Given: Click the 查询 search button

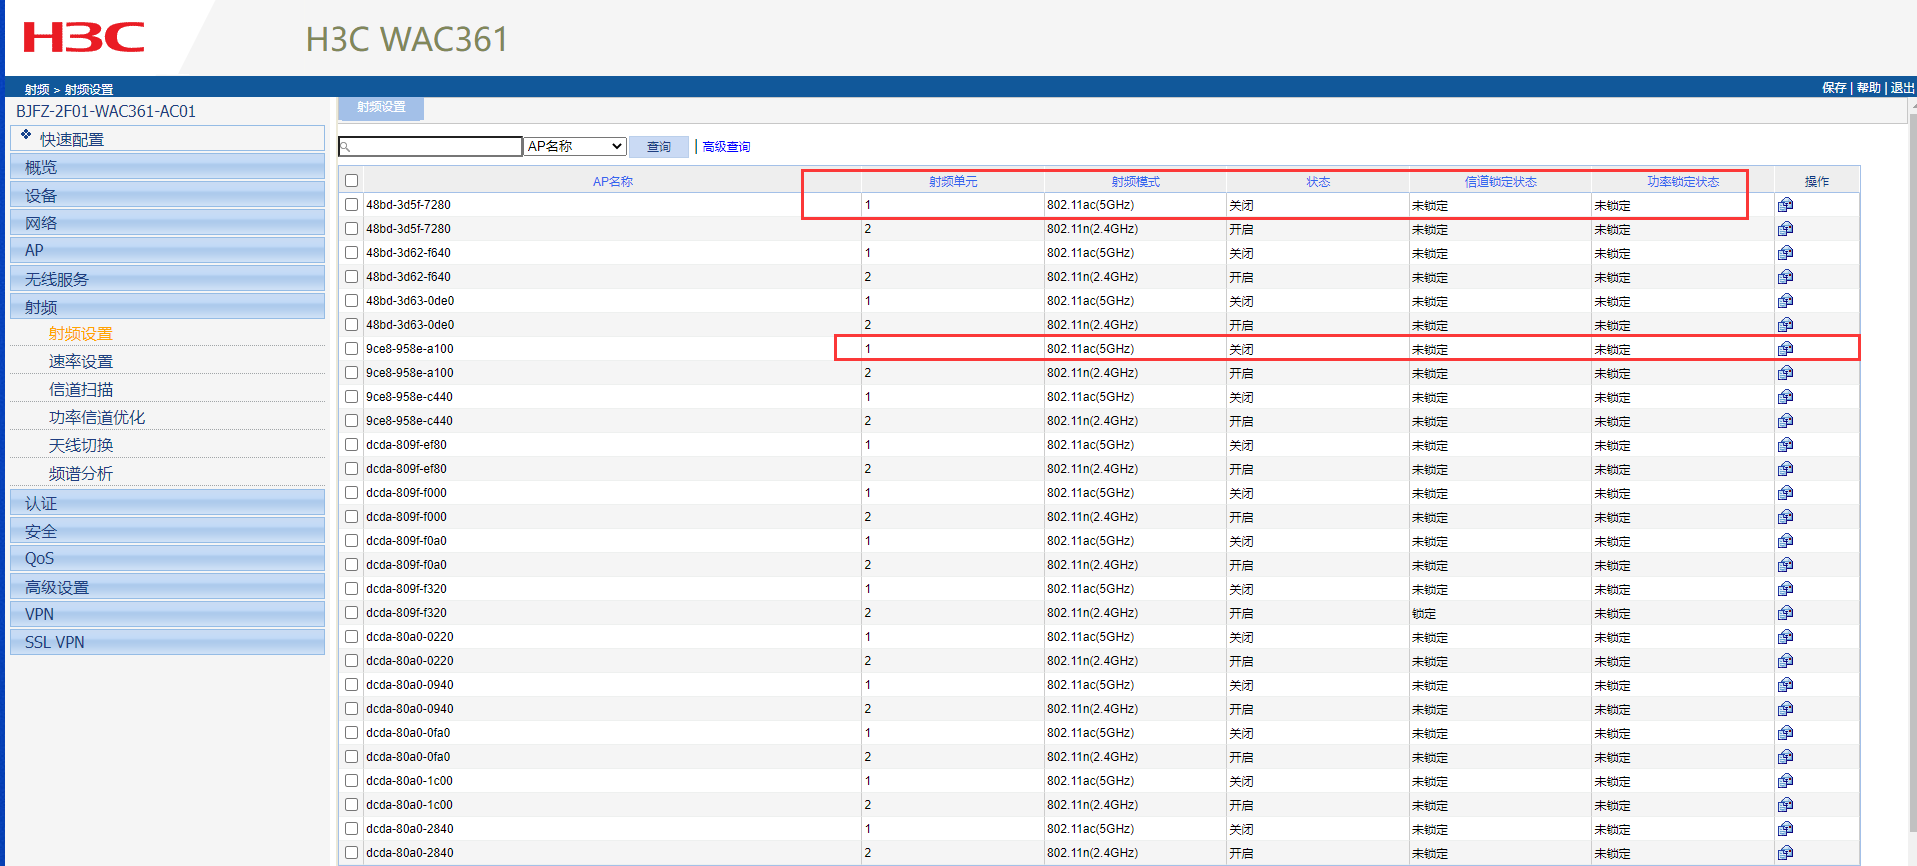Looking at the screenshot, I should (x=658, y=147).
